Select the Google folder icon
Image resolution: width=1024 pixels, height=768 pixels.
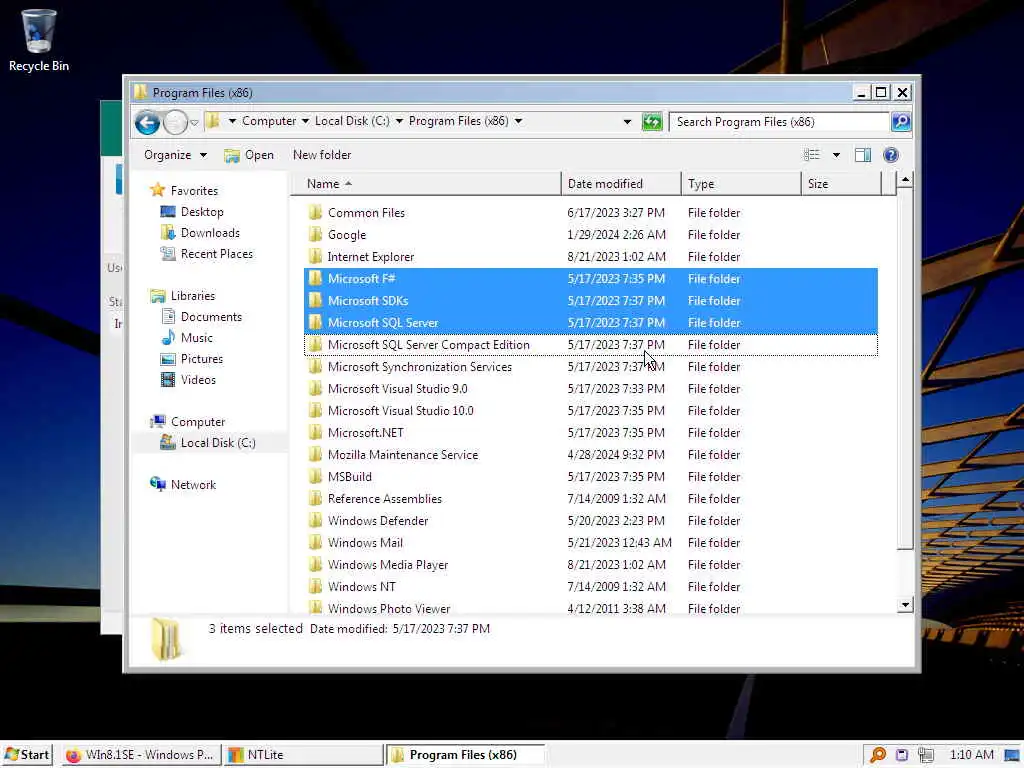[x=315, y=234]
